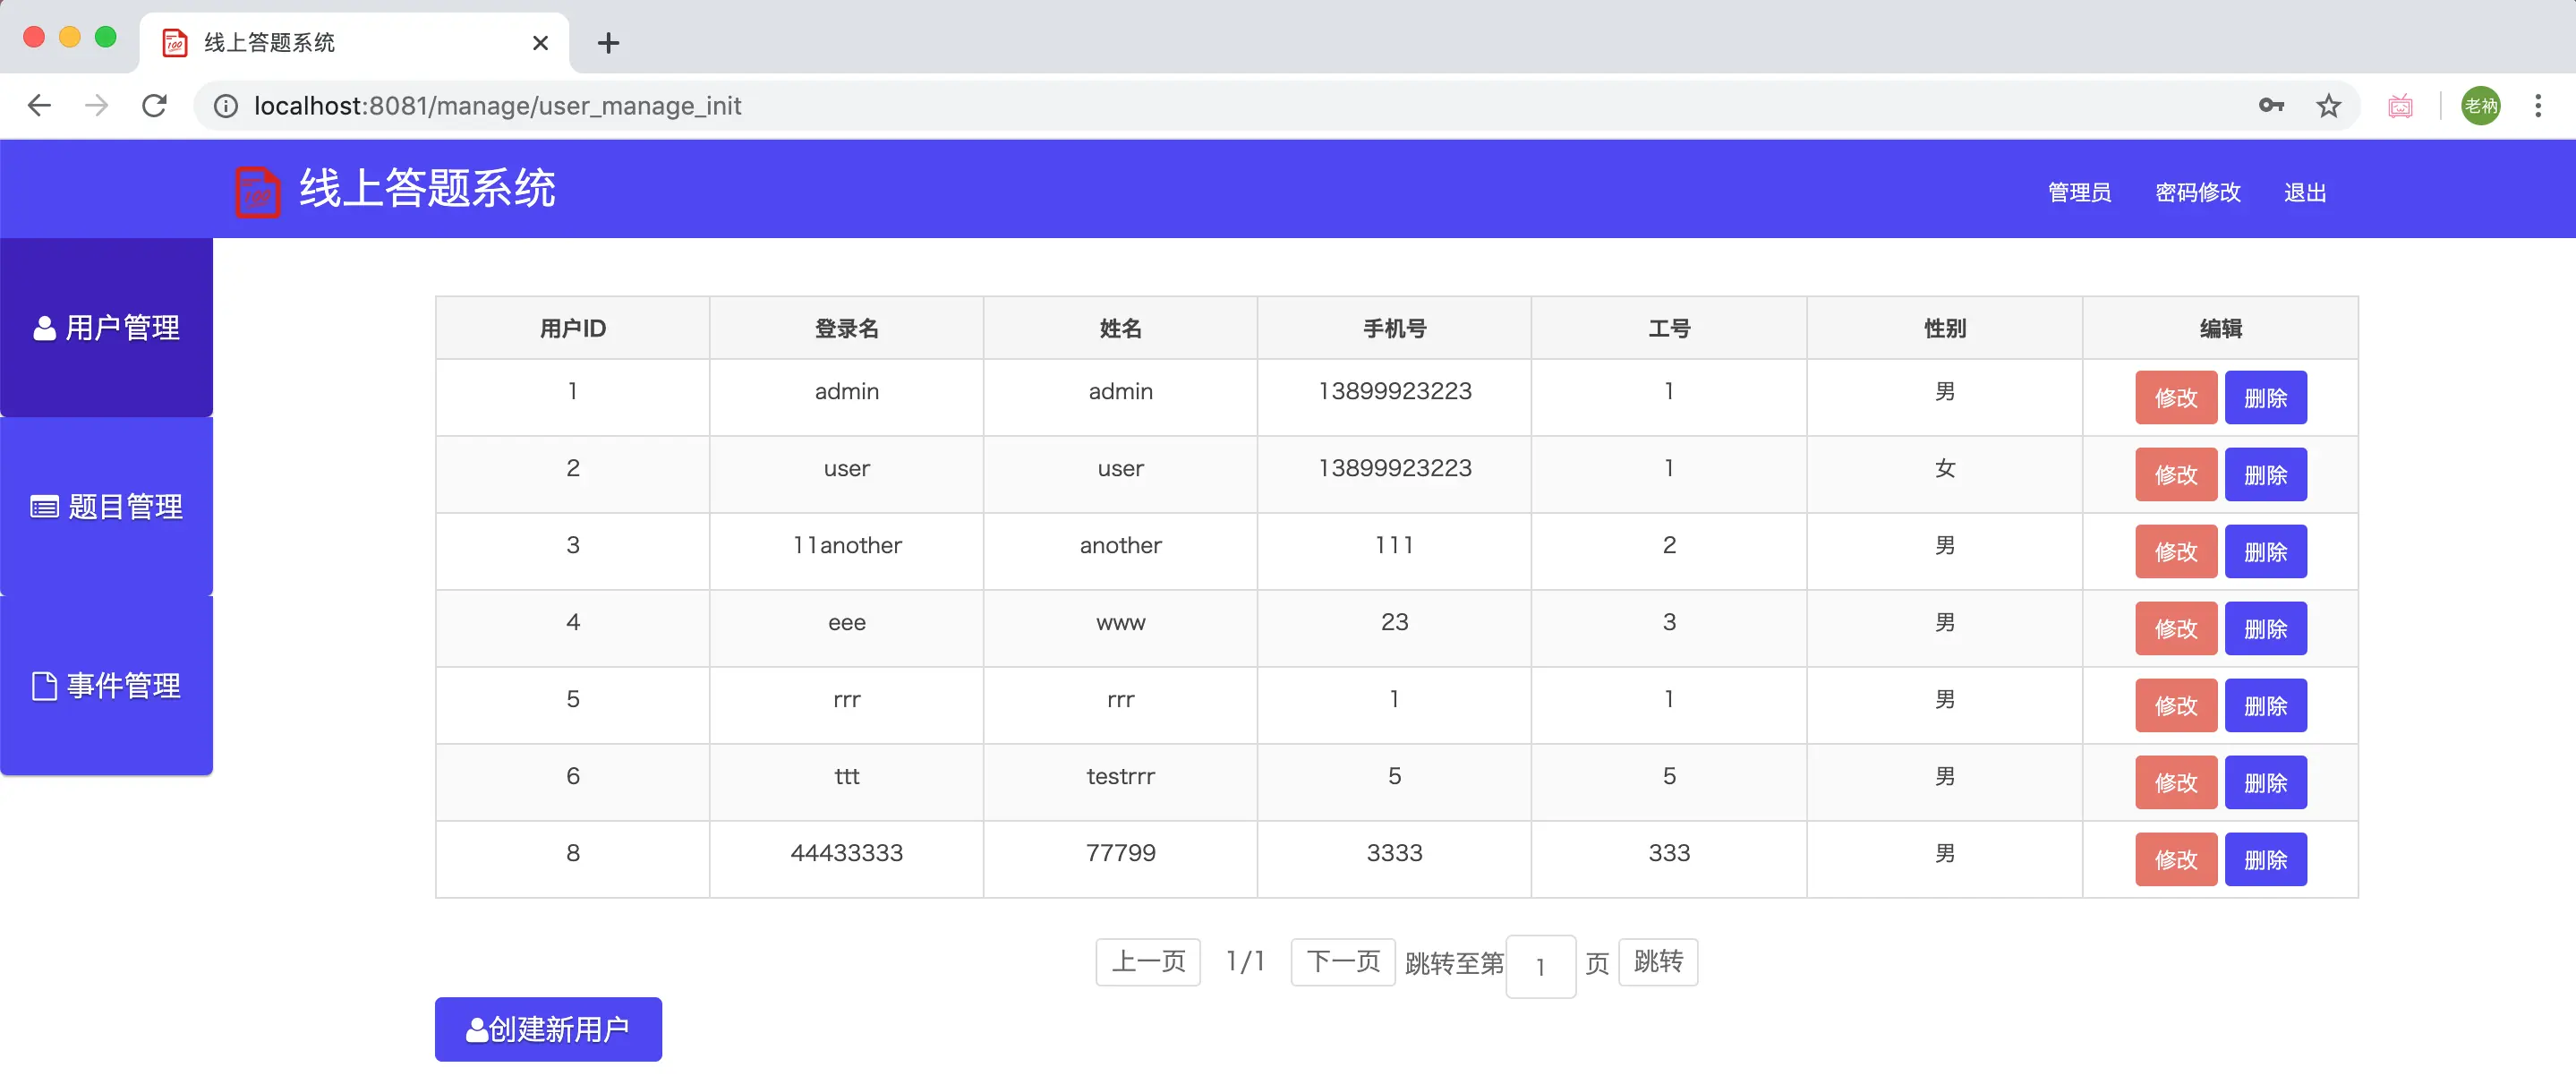This screenshot has height=1076, width=2576.
Task: Click the pink TV extension icon
Action: click(2400, 105)
